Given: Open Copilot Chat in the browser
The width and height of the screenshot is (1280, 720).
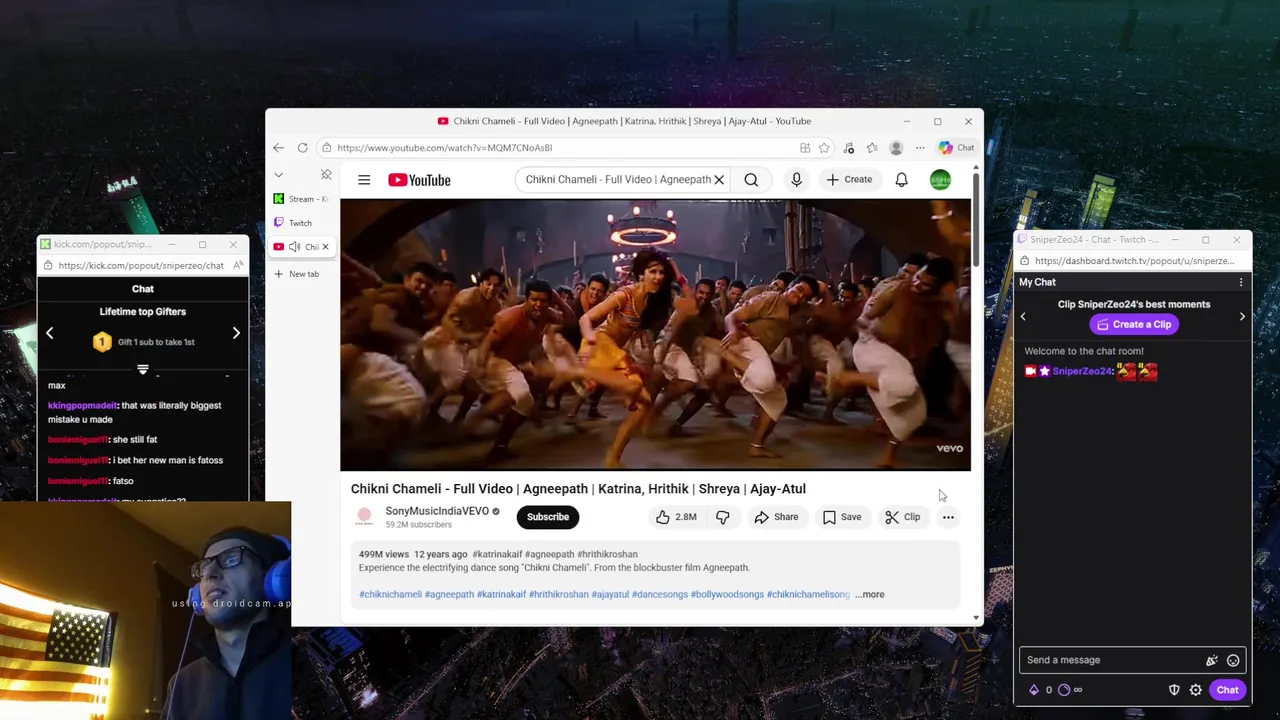Looking at the screenshot, I should point(956,148).
